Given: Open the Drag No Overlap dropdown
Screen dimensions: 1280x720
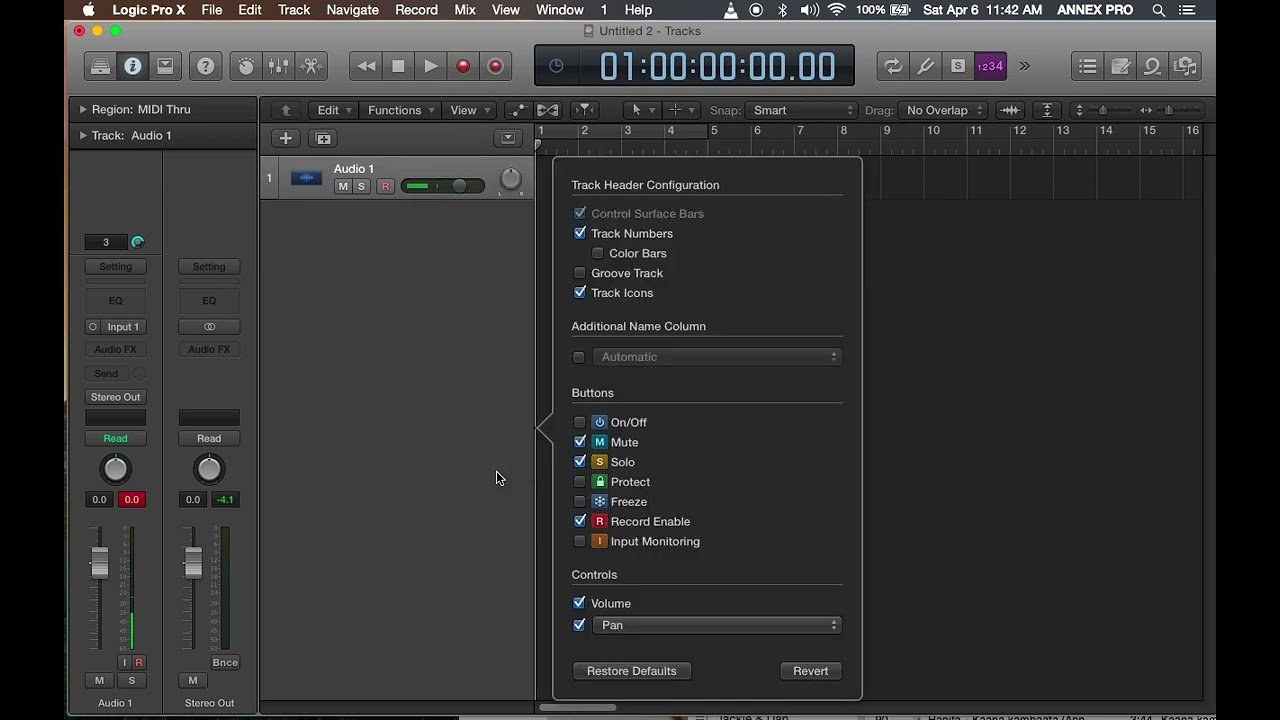Looking at the screenshot, I should (x=943, y=110).
